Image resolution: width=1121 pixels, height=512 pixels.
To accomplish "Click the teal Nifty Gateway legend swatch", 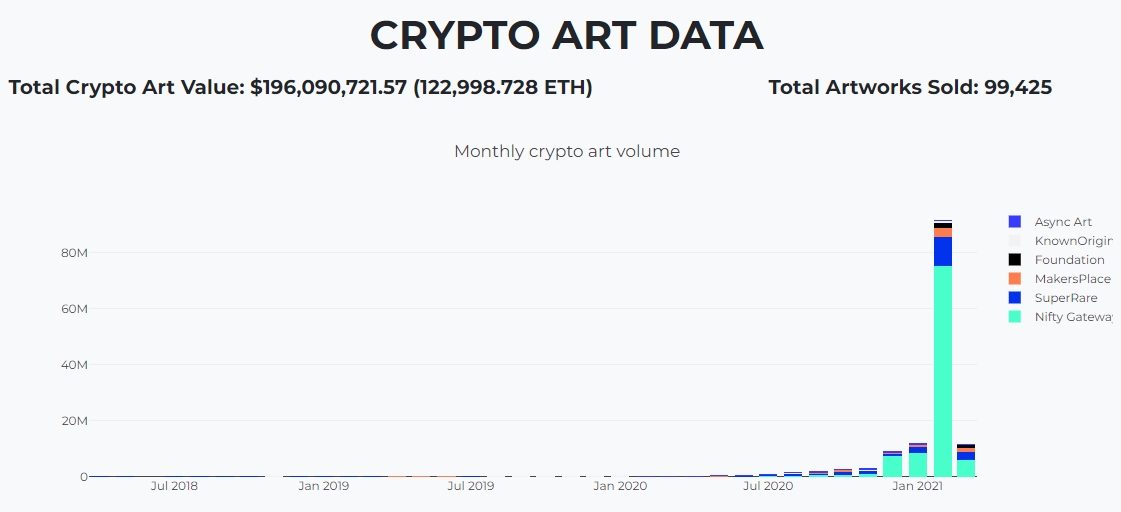I will pos(1014,317).
